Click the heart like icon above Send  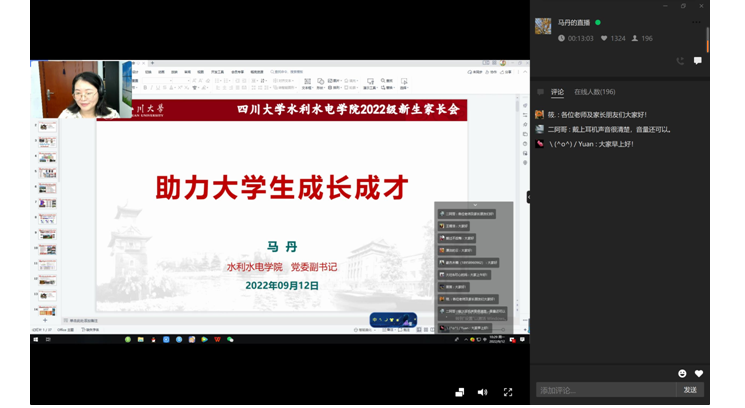698,373
